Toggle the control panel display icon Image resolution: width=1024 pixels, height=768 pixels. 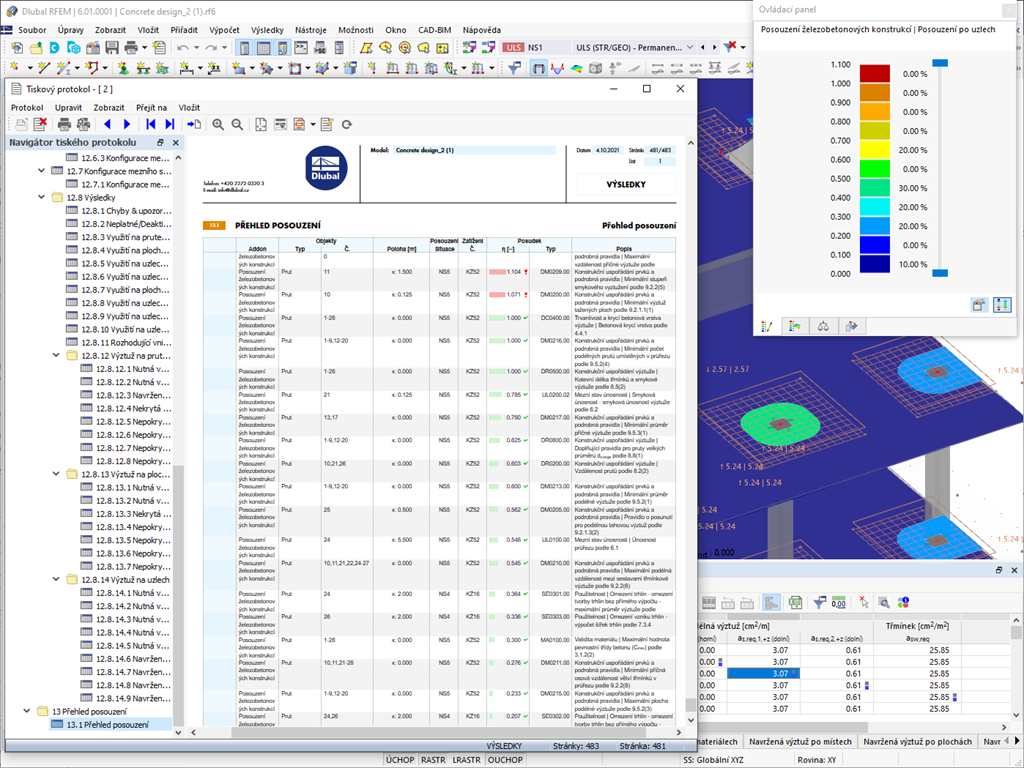[282, 48]
